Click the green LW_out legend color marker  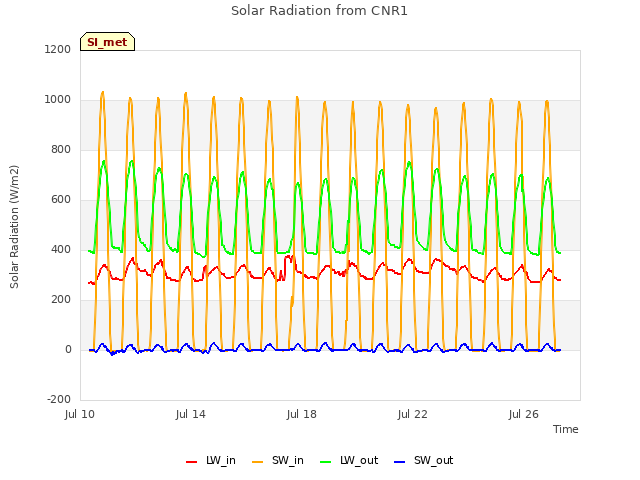326,462
